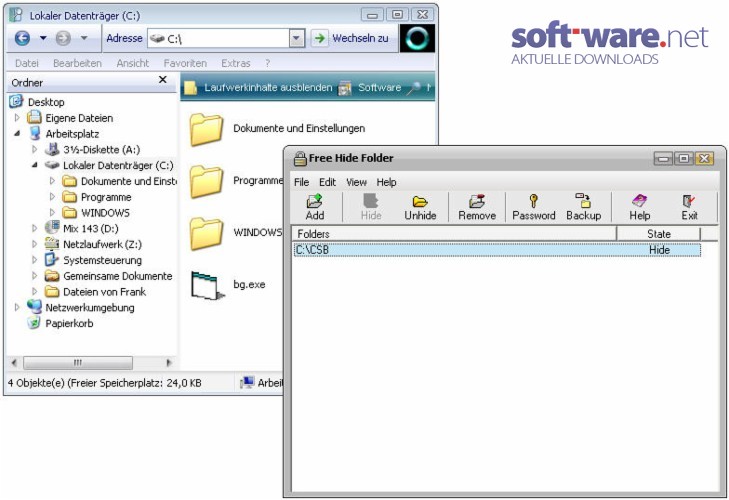Expand Netzwerkumgebung tree node
The height and width of the screenshot is (500, 729).
pyautogui.click(x=17, y=307)
